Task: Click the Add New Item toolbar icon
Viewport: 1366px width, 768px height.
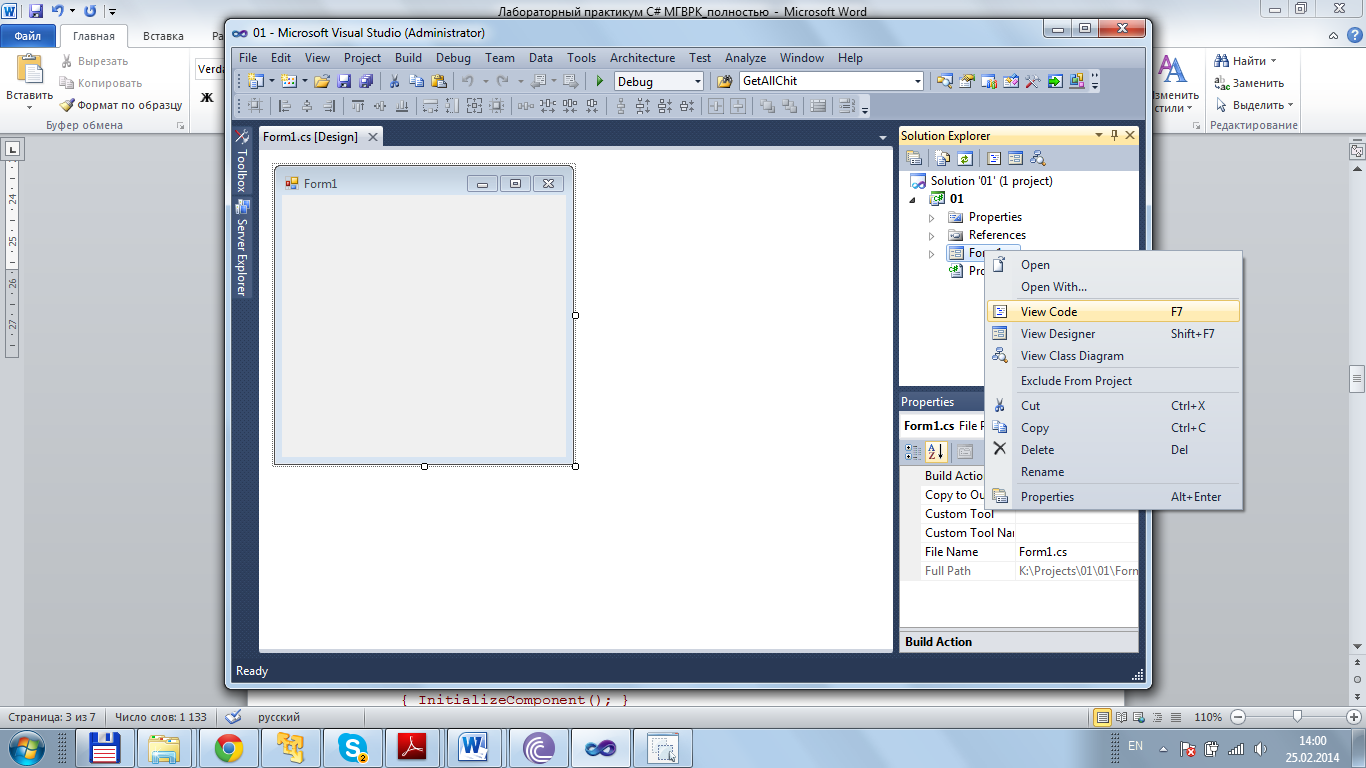Action: click(288, 81)
